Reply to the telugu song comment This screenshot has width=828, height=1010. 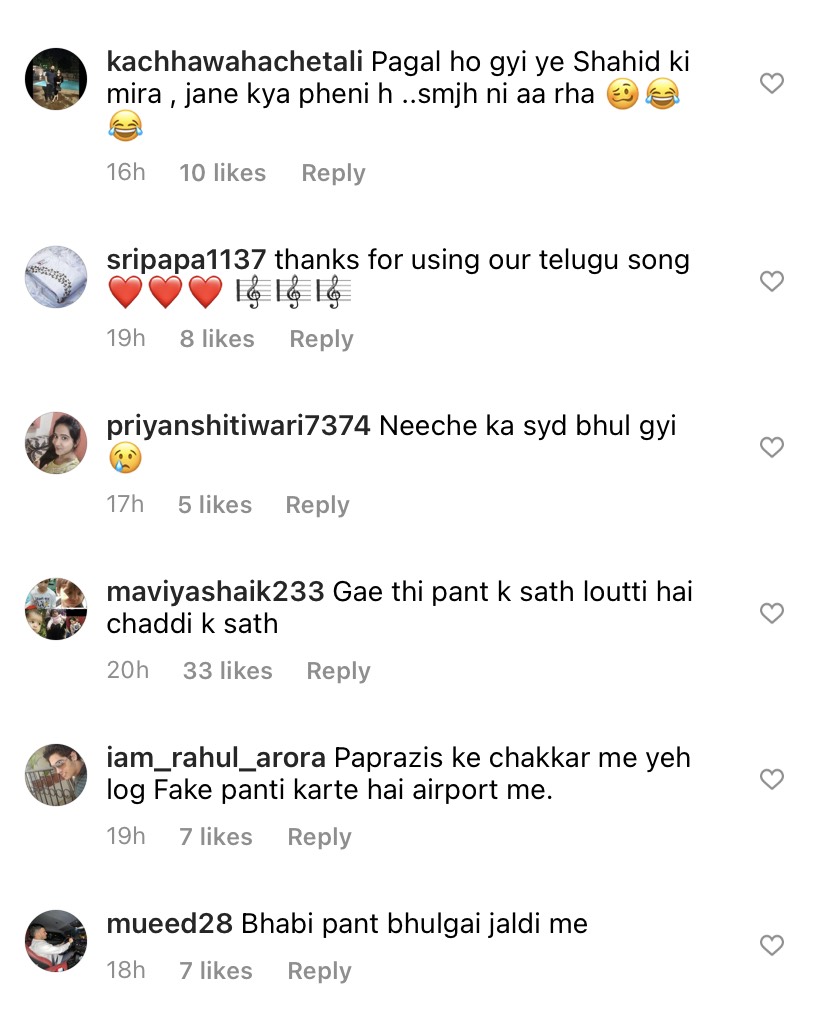pyautogui.click(x=321, y=339)
